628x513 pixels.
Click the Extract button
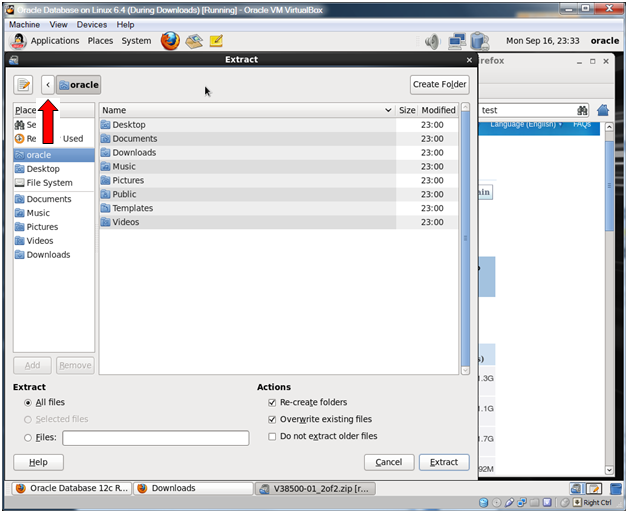click(444, 462)
